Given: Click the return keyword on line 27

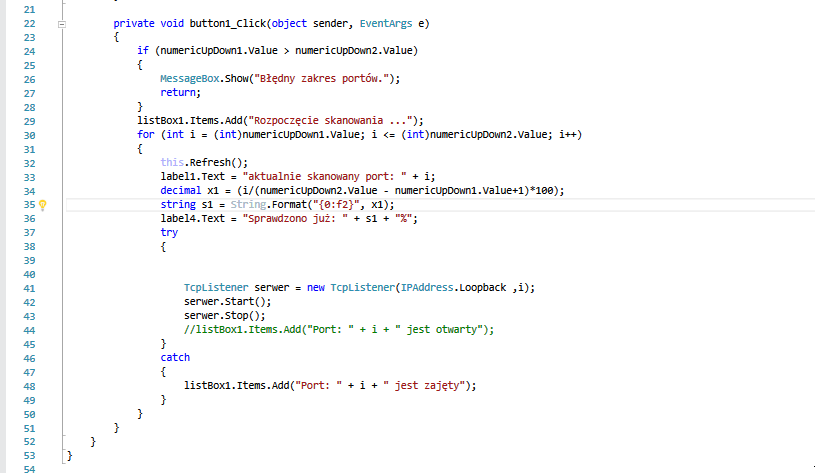Looking at the screenshot, I should point(178,93).
